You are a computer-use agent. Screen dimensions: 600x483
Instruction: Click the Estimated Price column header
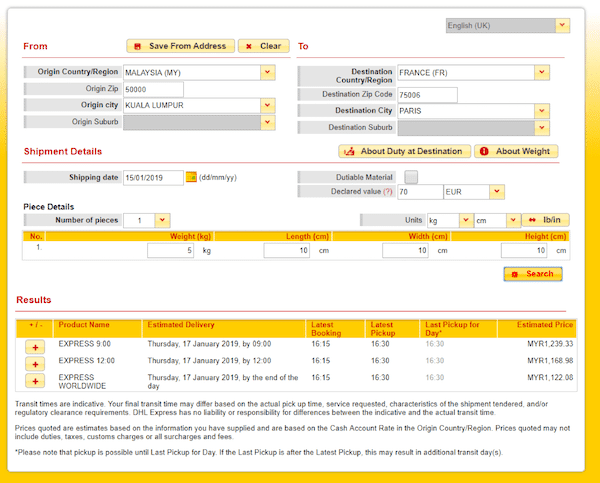tap(545, 325)
